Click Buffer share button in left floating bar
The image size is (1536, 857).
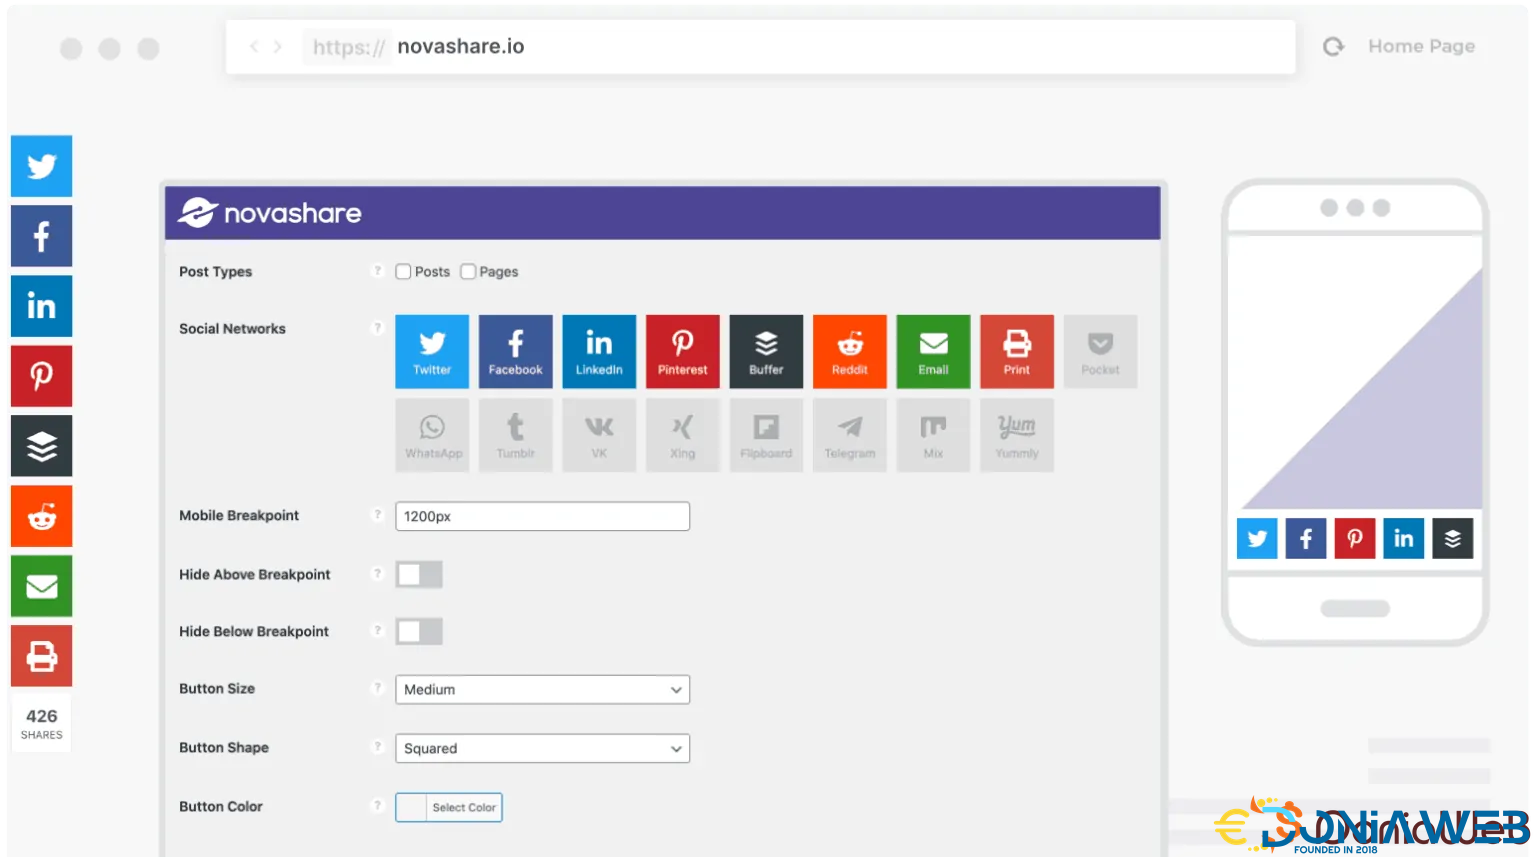click(41, 446)
